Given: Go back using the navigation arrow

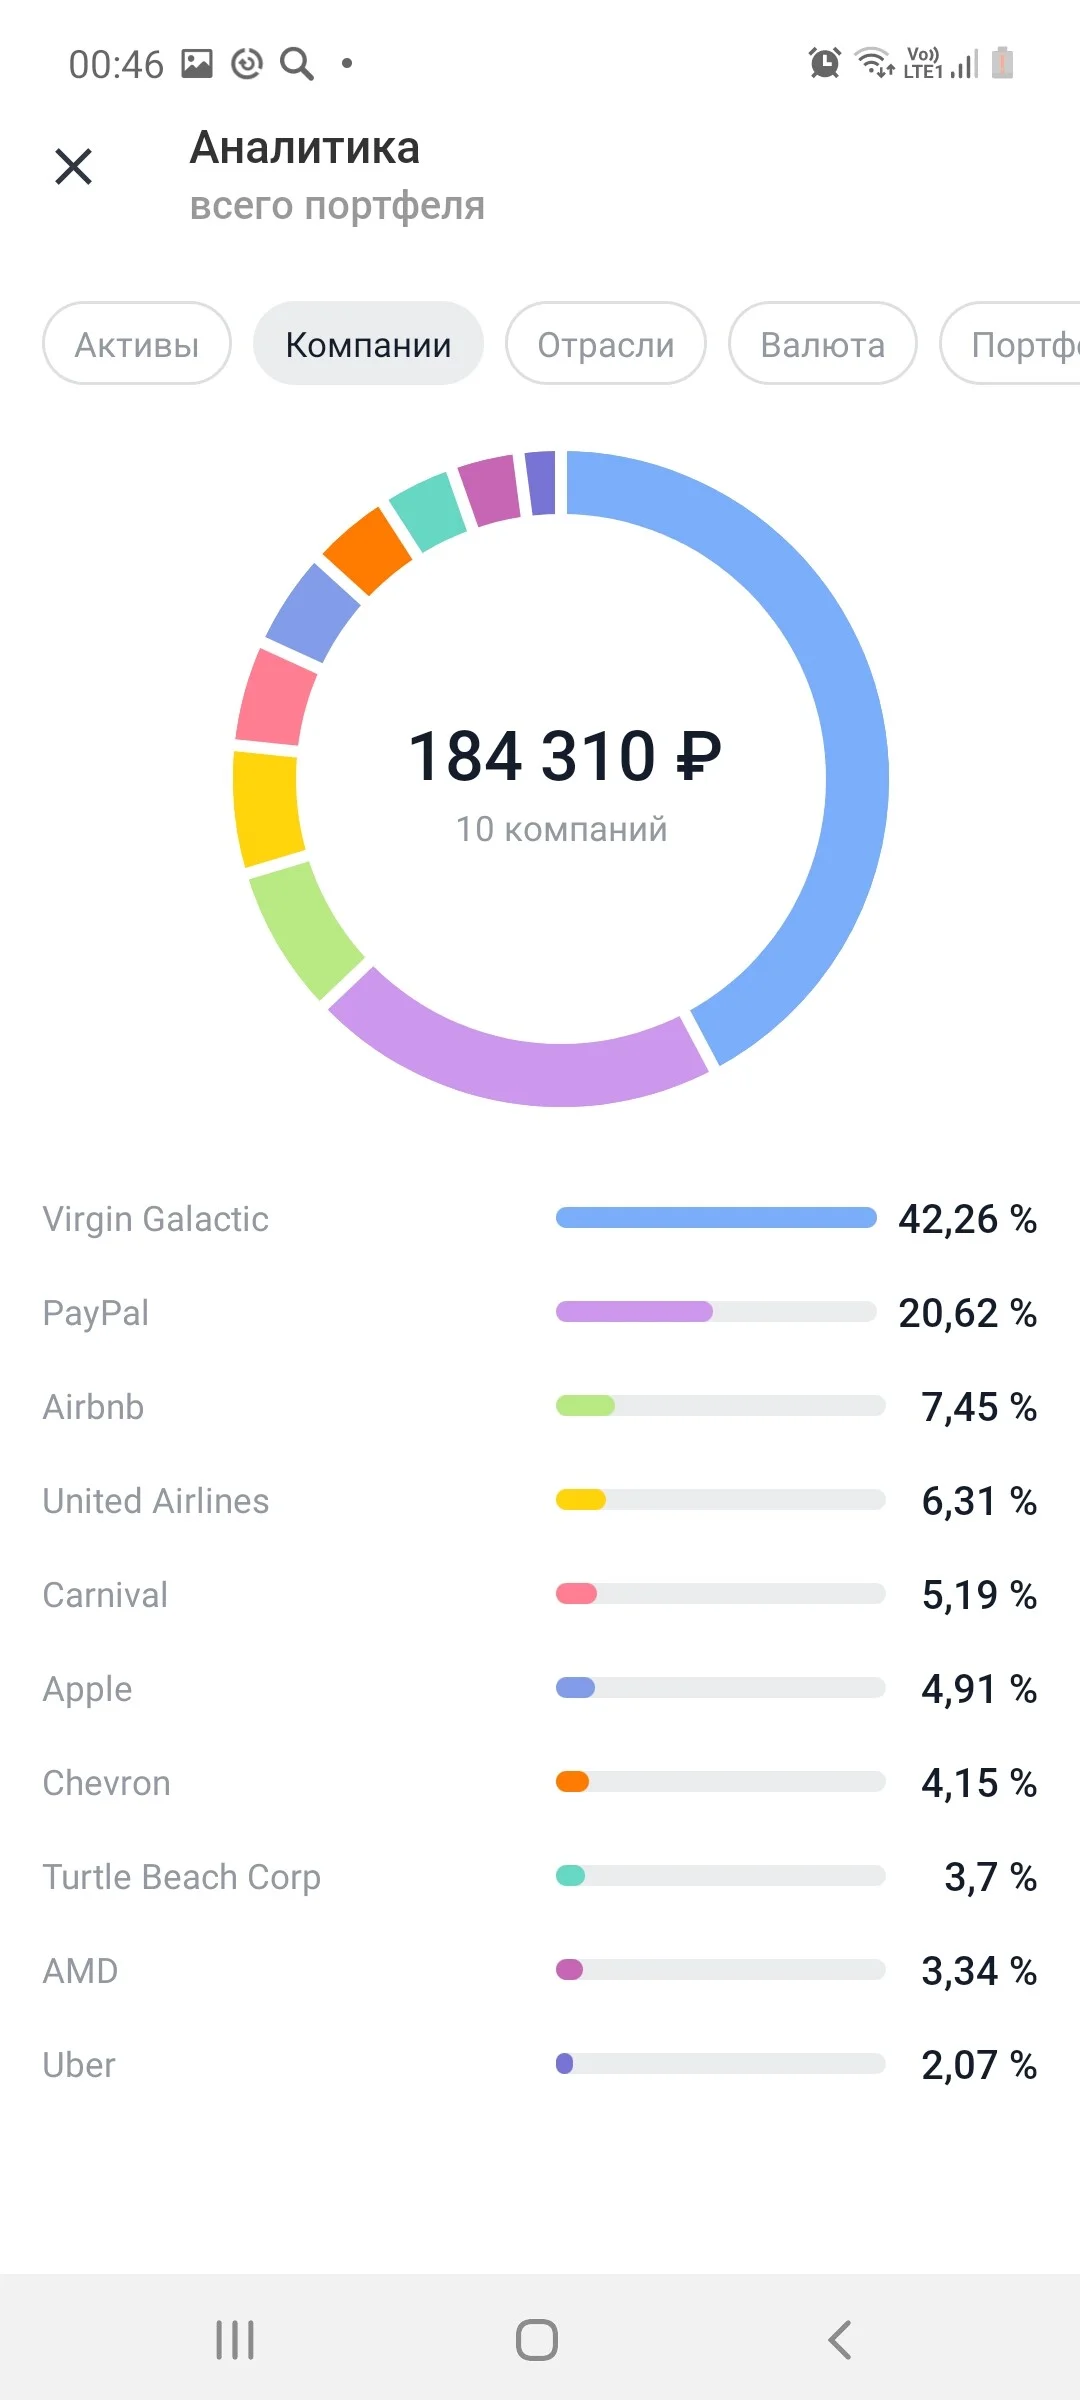Looking at the screenshot, I should 840,2340.
